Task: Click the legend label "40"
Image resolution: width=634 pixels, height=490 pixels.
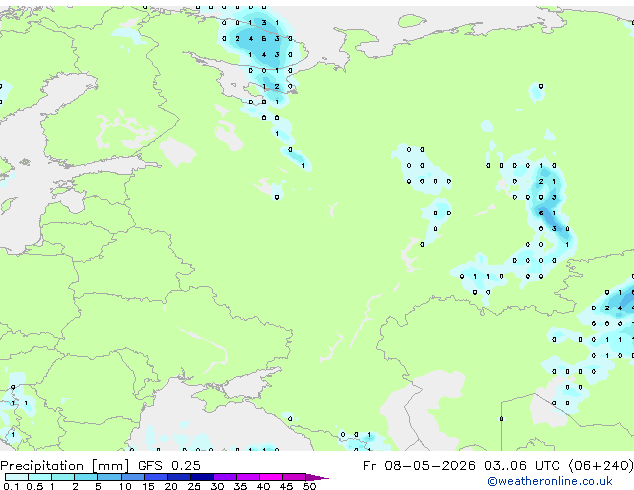Action: pos(263,486)
